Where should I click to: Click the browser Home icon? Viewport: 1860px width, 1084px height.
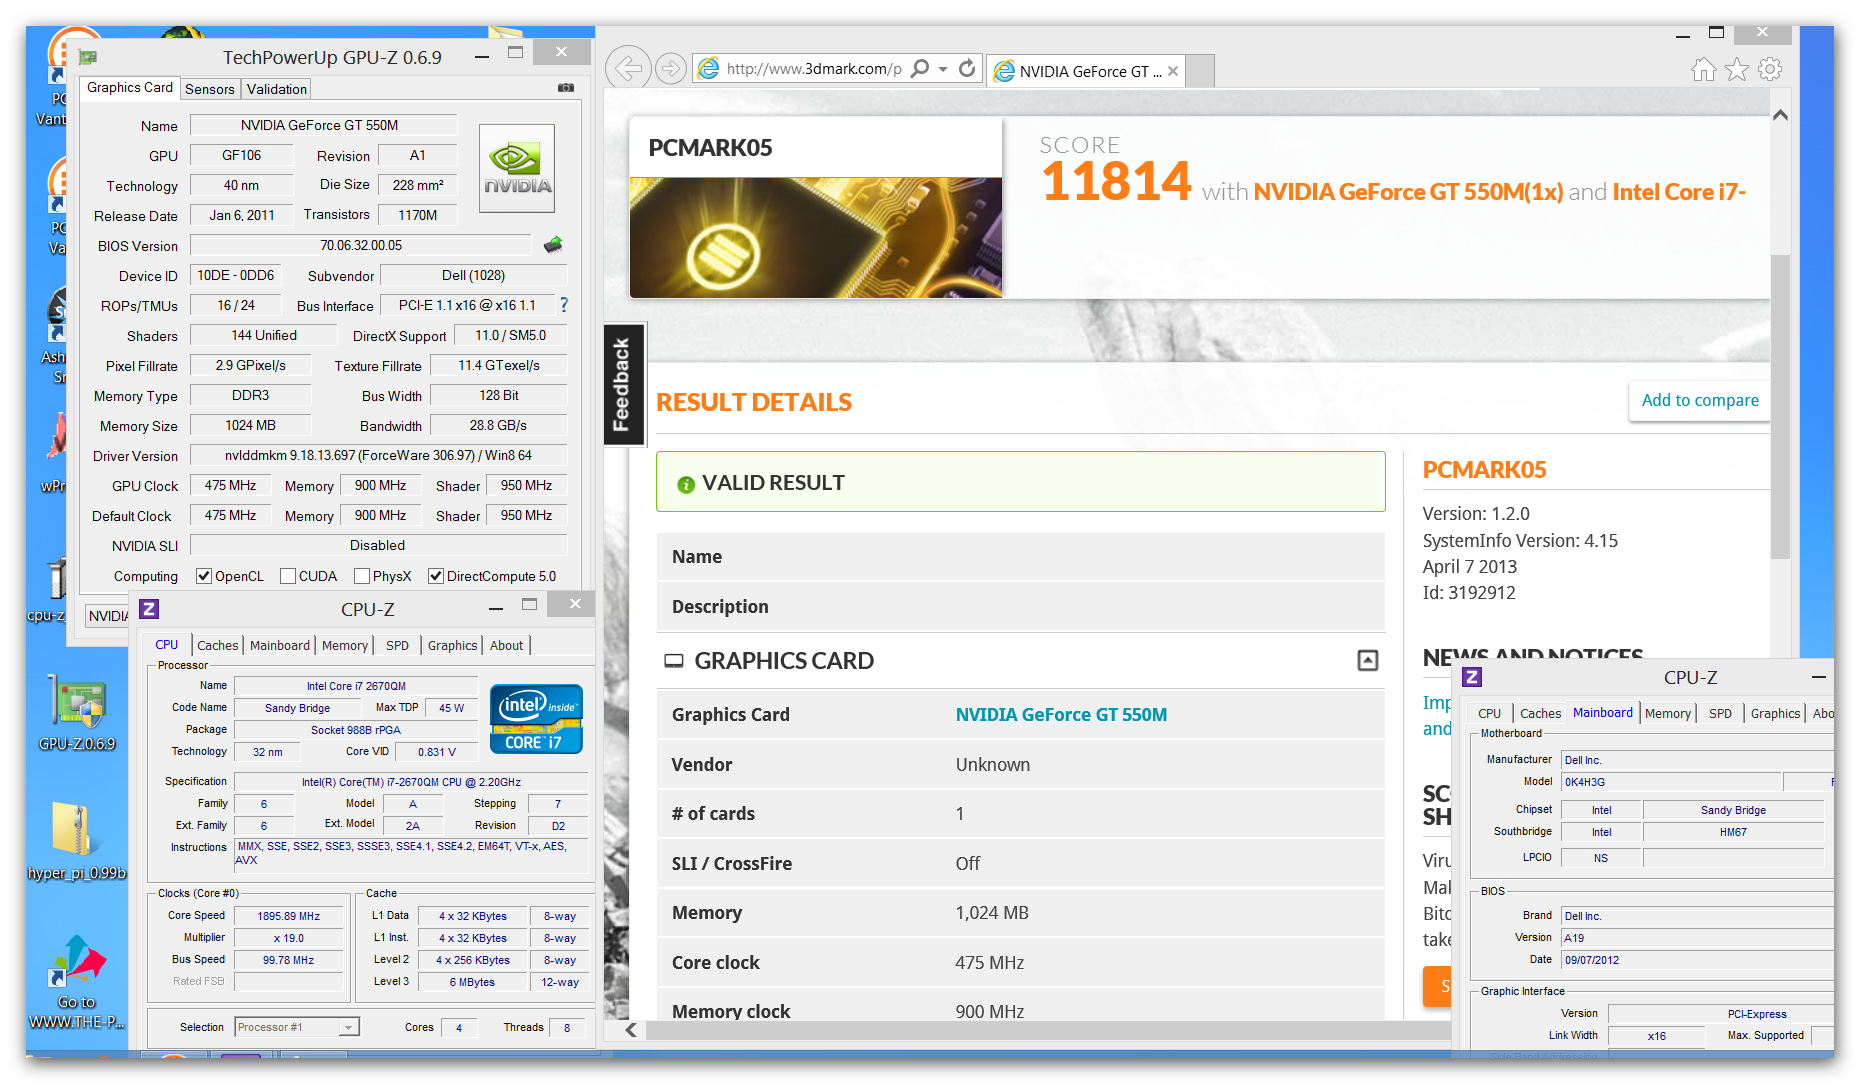coord(1704,69)
